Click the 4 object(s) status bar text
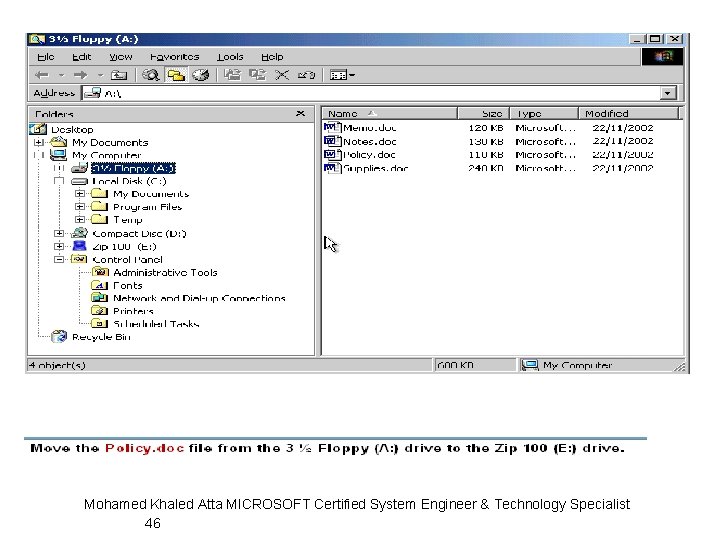Image resolution: width=720 pixels, height=540 pixels. click(57, 366)
